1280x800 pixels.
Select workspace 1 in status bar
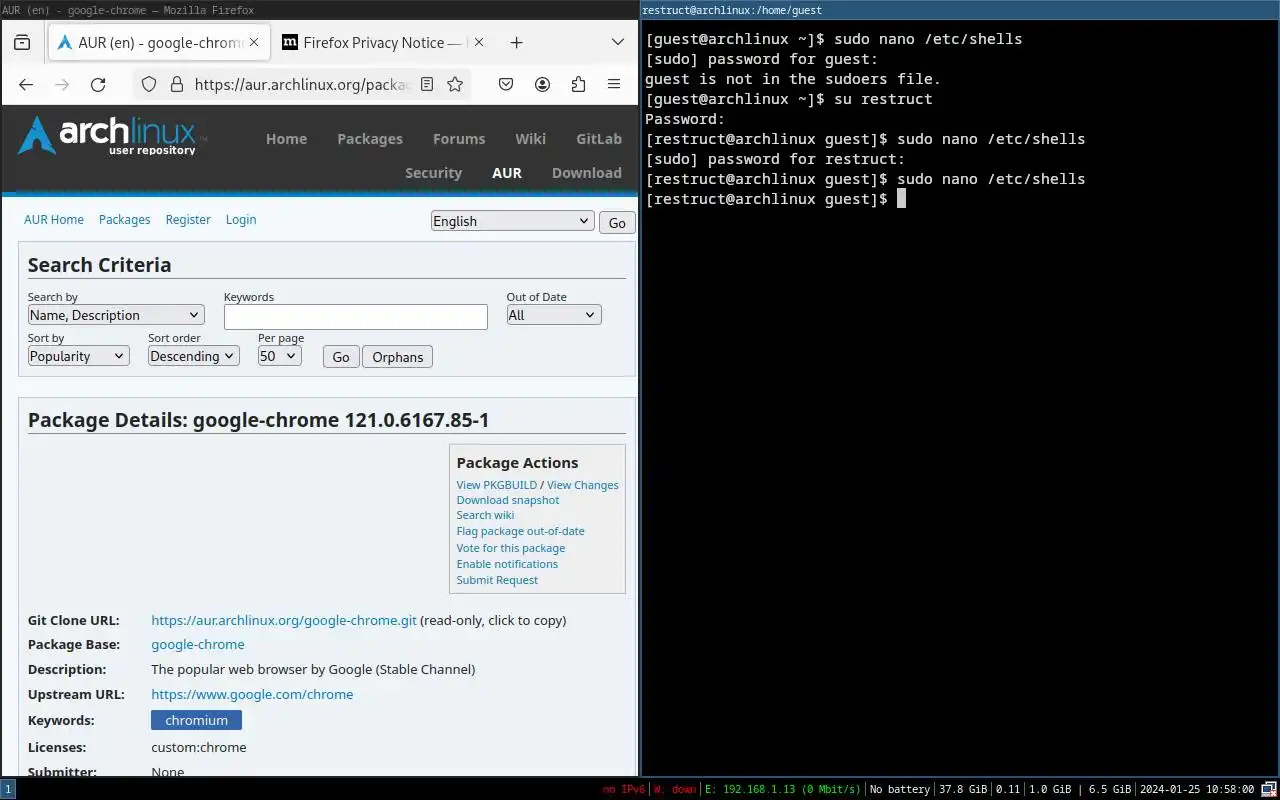[8, 789]
